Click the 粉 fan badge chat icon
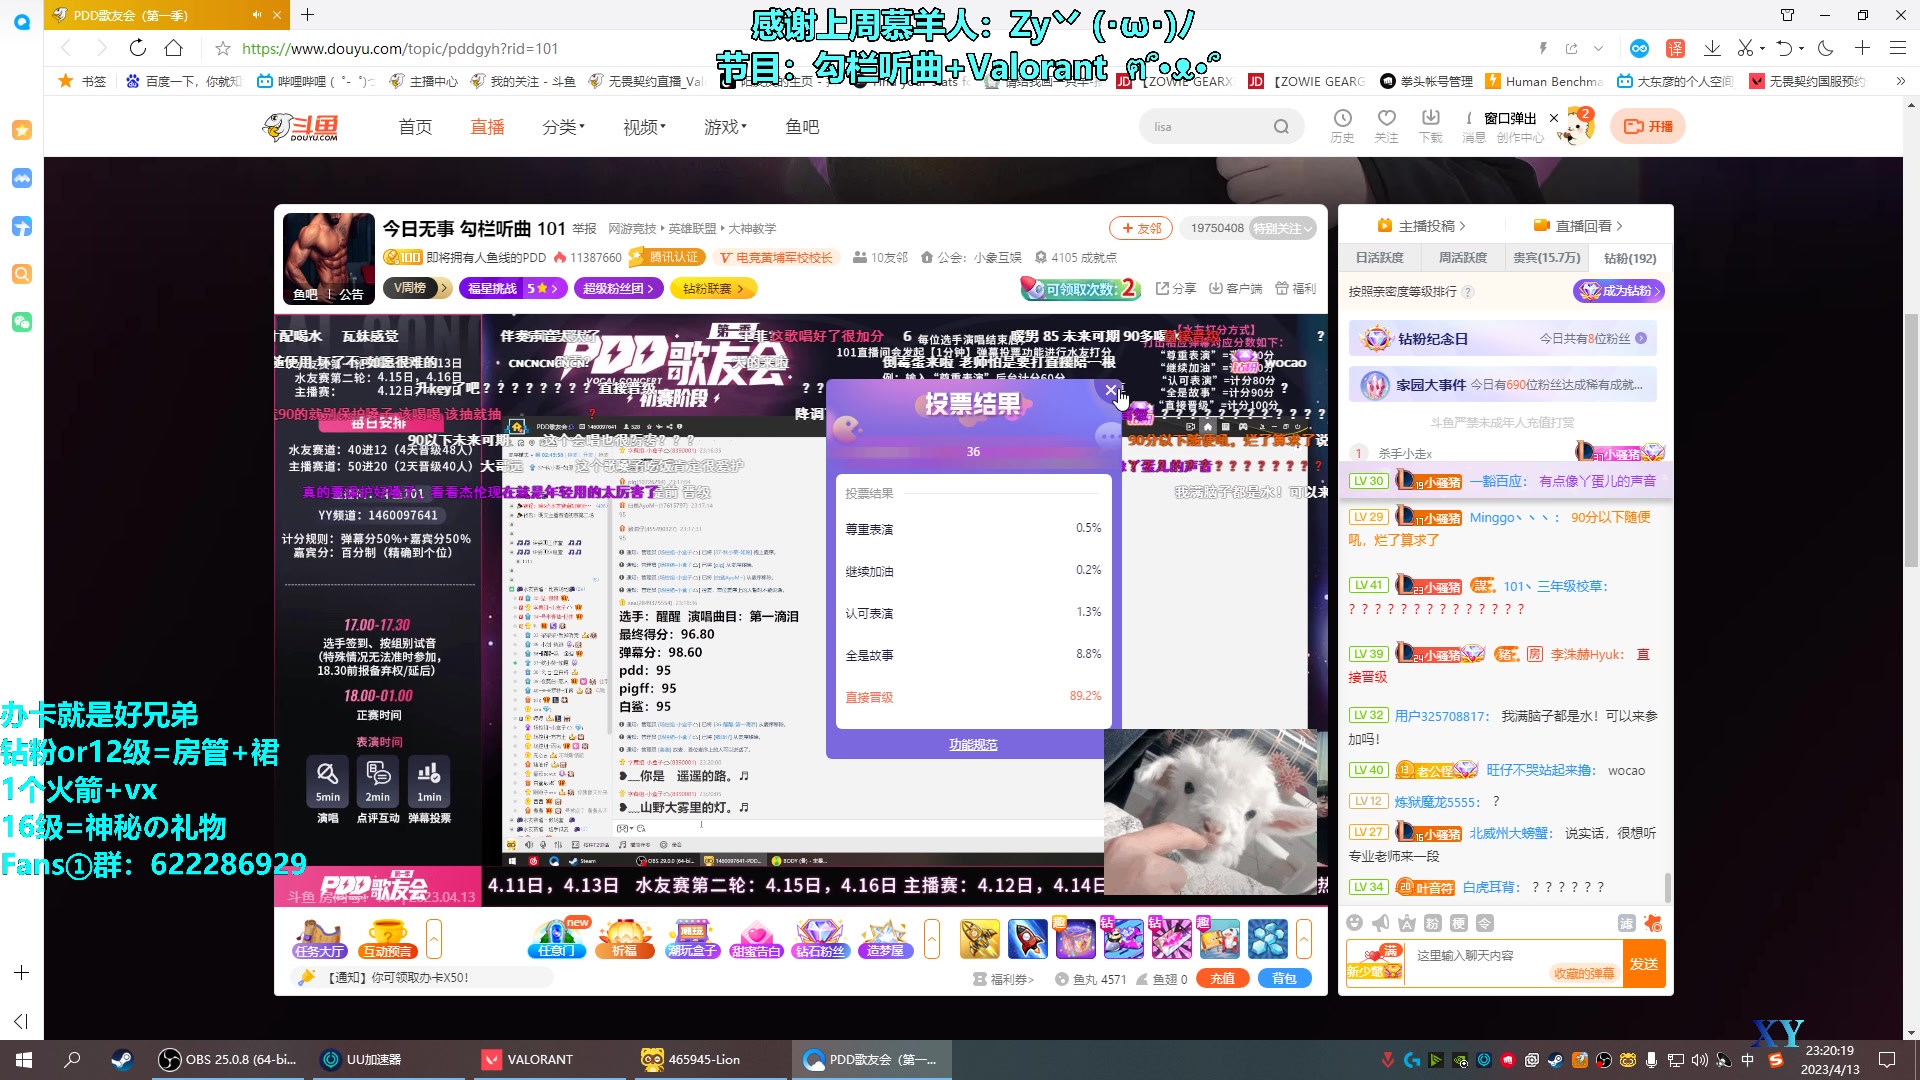Screen dimensions: 1920x1080 click(x=1433, y=922)
